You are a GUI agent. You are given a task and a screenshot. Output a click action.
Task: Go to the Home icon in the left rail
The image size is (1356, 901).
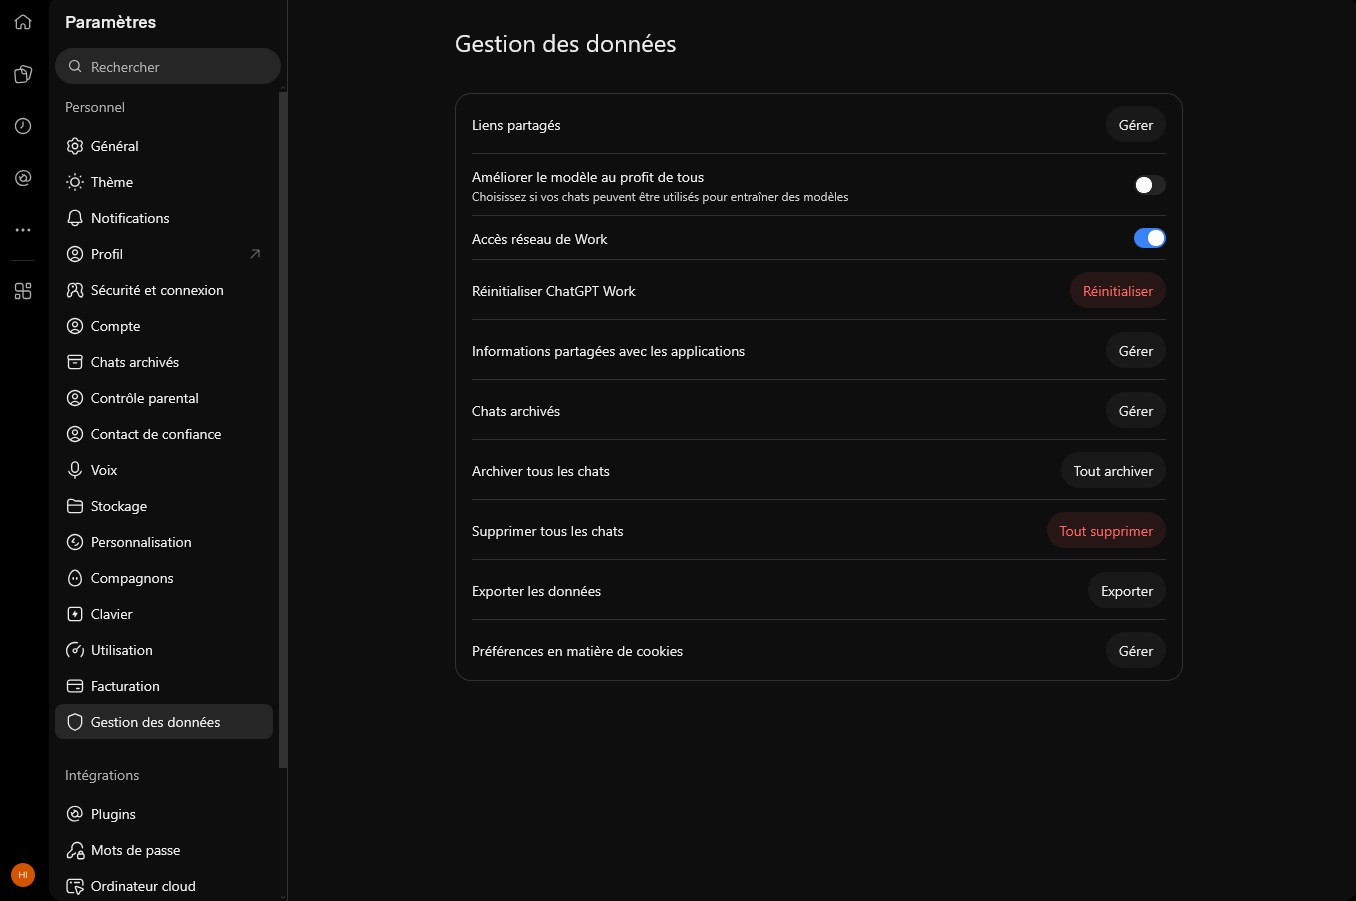click(x=23, y=22)
